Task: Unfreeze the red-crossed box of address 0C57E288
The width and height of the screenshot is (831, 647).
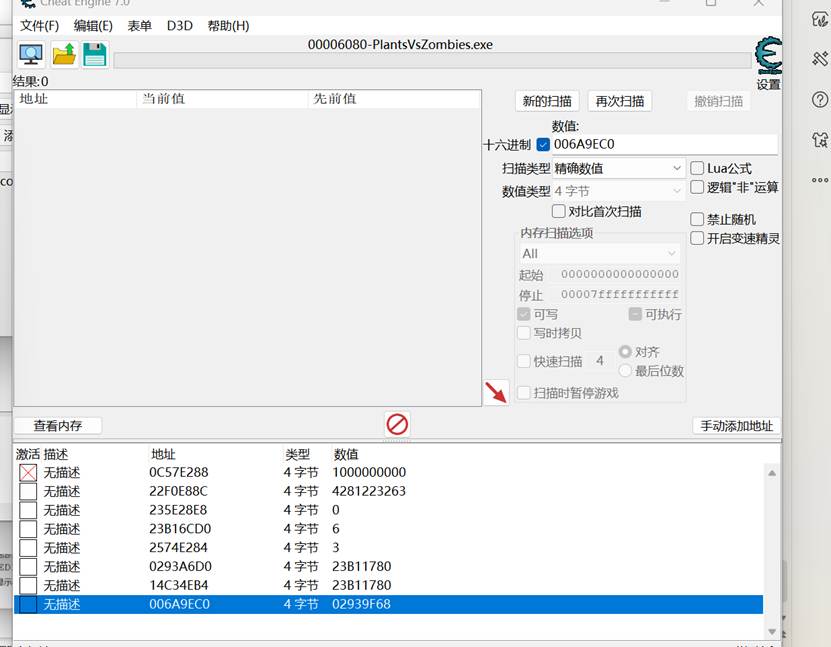Action: click(x=28, y=473)
